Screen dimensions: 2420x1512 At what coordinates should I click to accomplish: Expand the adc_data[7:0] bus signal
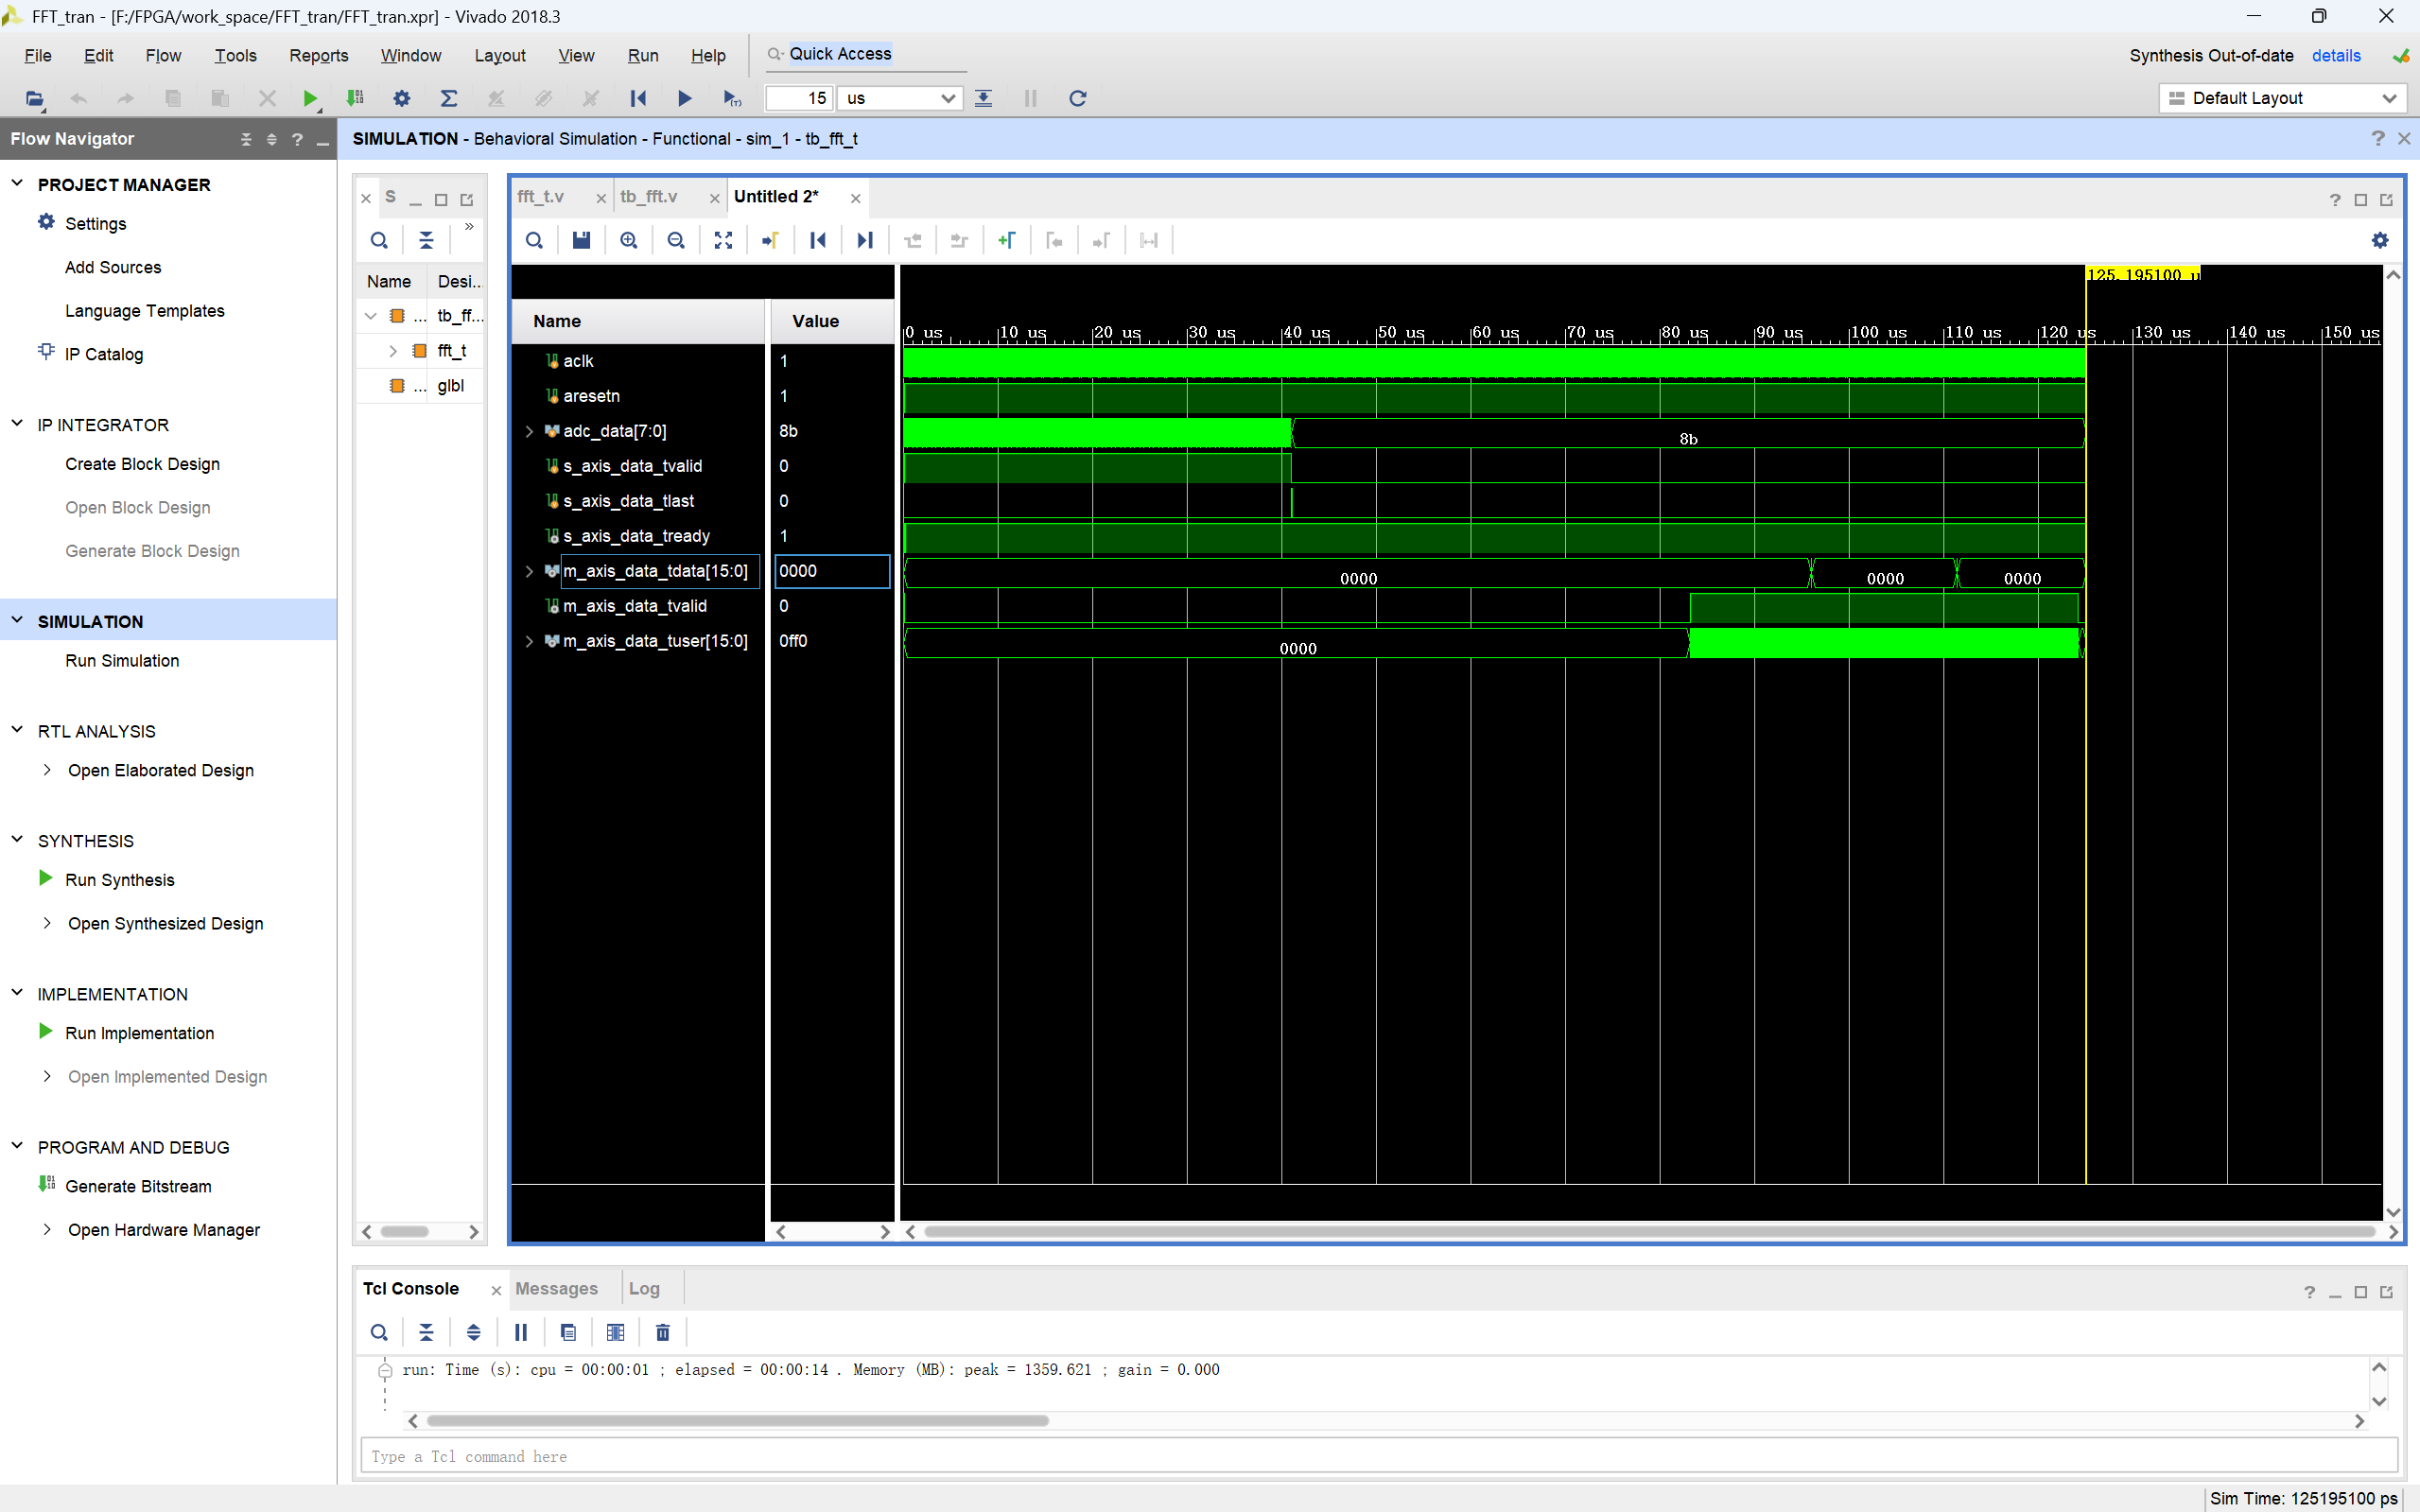coord(529,431)
